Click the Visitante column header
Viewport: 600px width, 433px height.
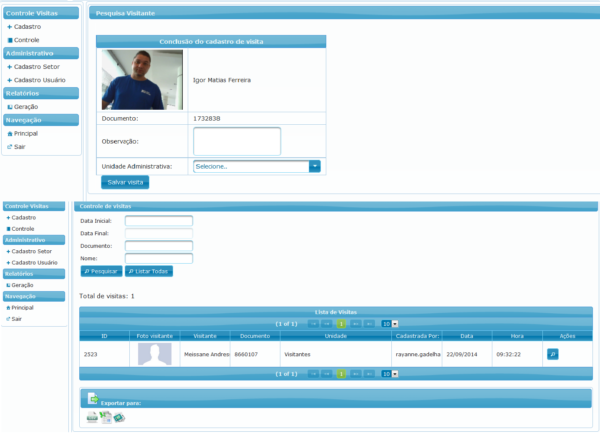point(205,336)
